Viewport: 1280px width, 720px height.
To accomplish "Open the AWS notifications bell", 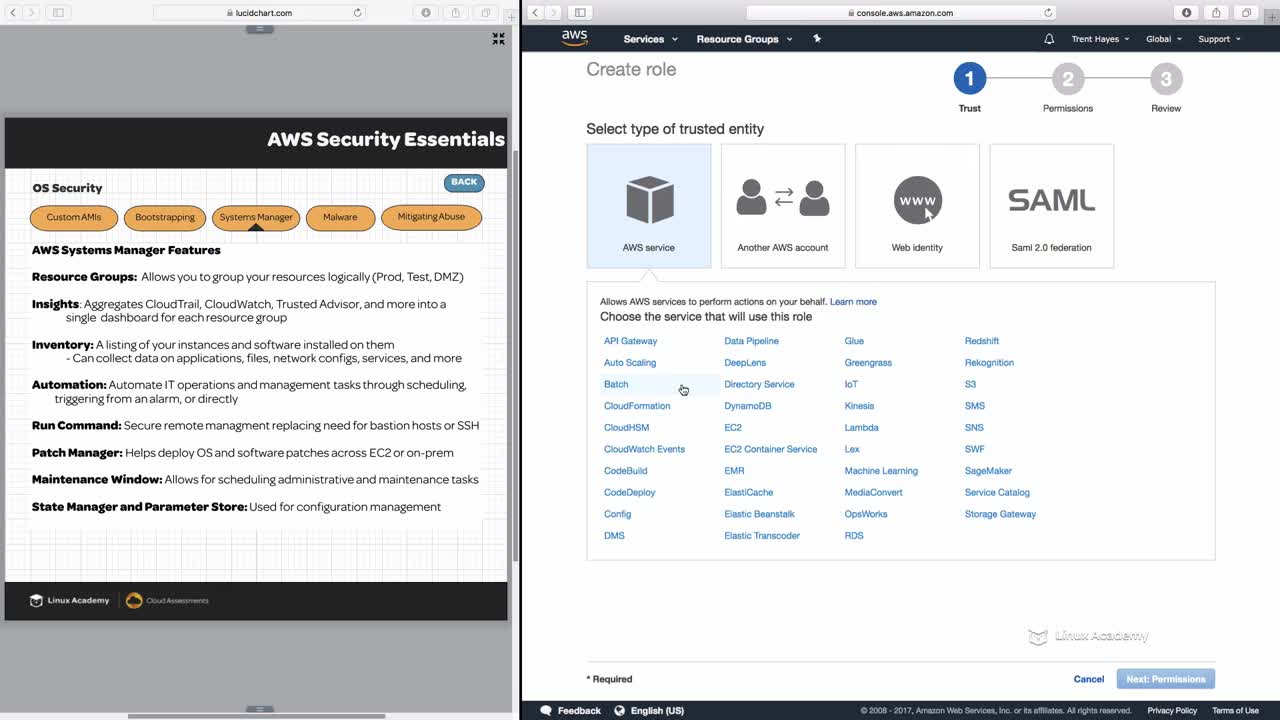I will 1049,39.
